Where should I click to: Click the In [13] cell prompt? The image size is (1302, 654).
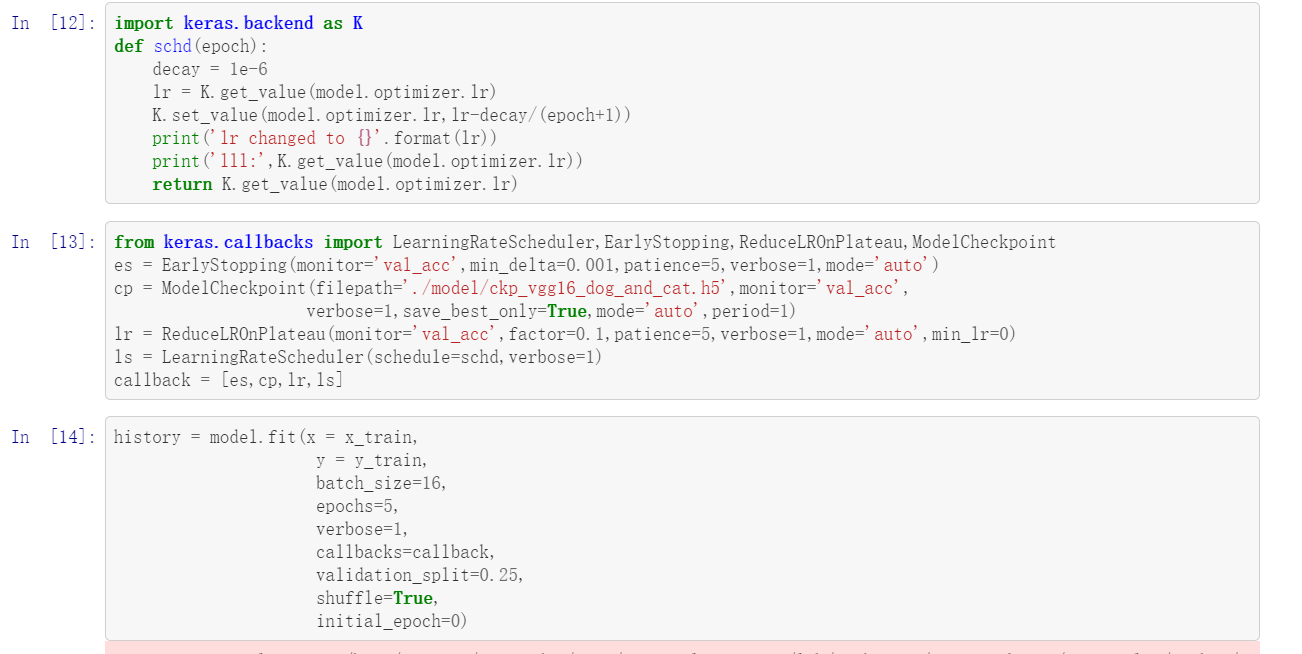tap(53, 242)
